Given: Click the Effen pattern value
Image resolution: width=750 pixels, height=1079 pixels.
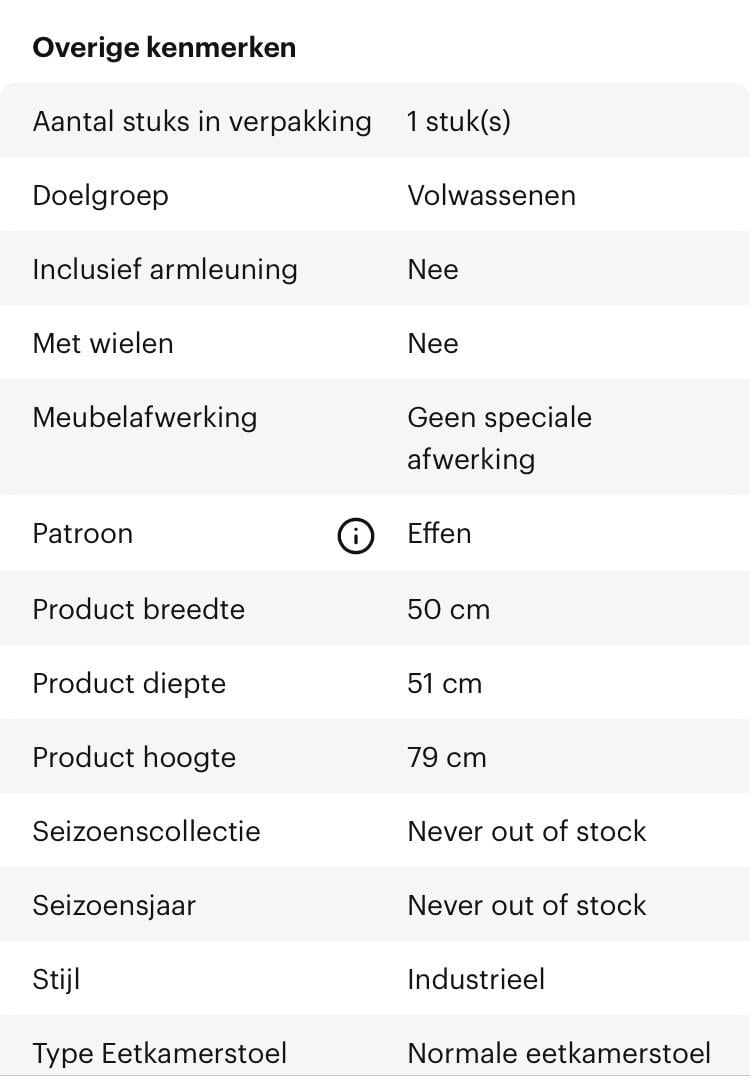Looking at the screenshot, I should click(439, 533).
